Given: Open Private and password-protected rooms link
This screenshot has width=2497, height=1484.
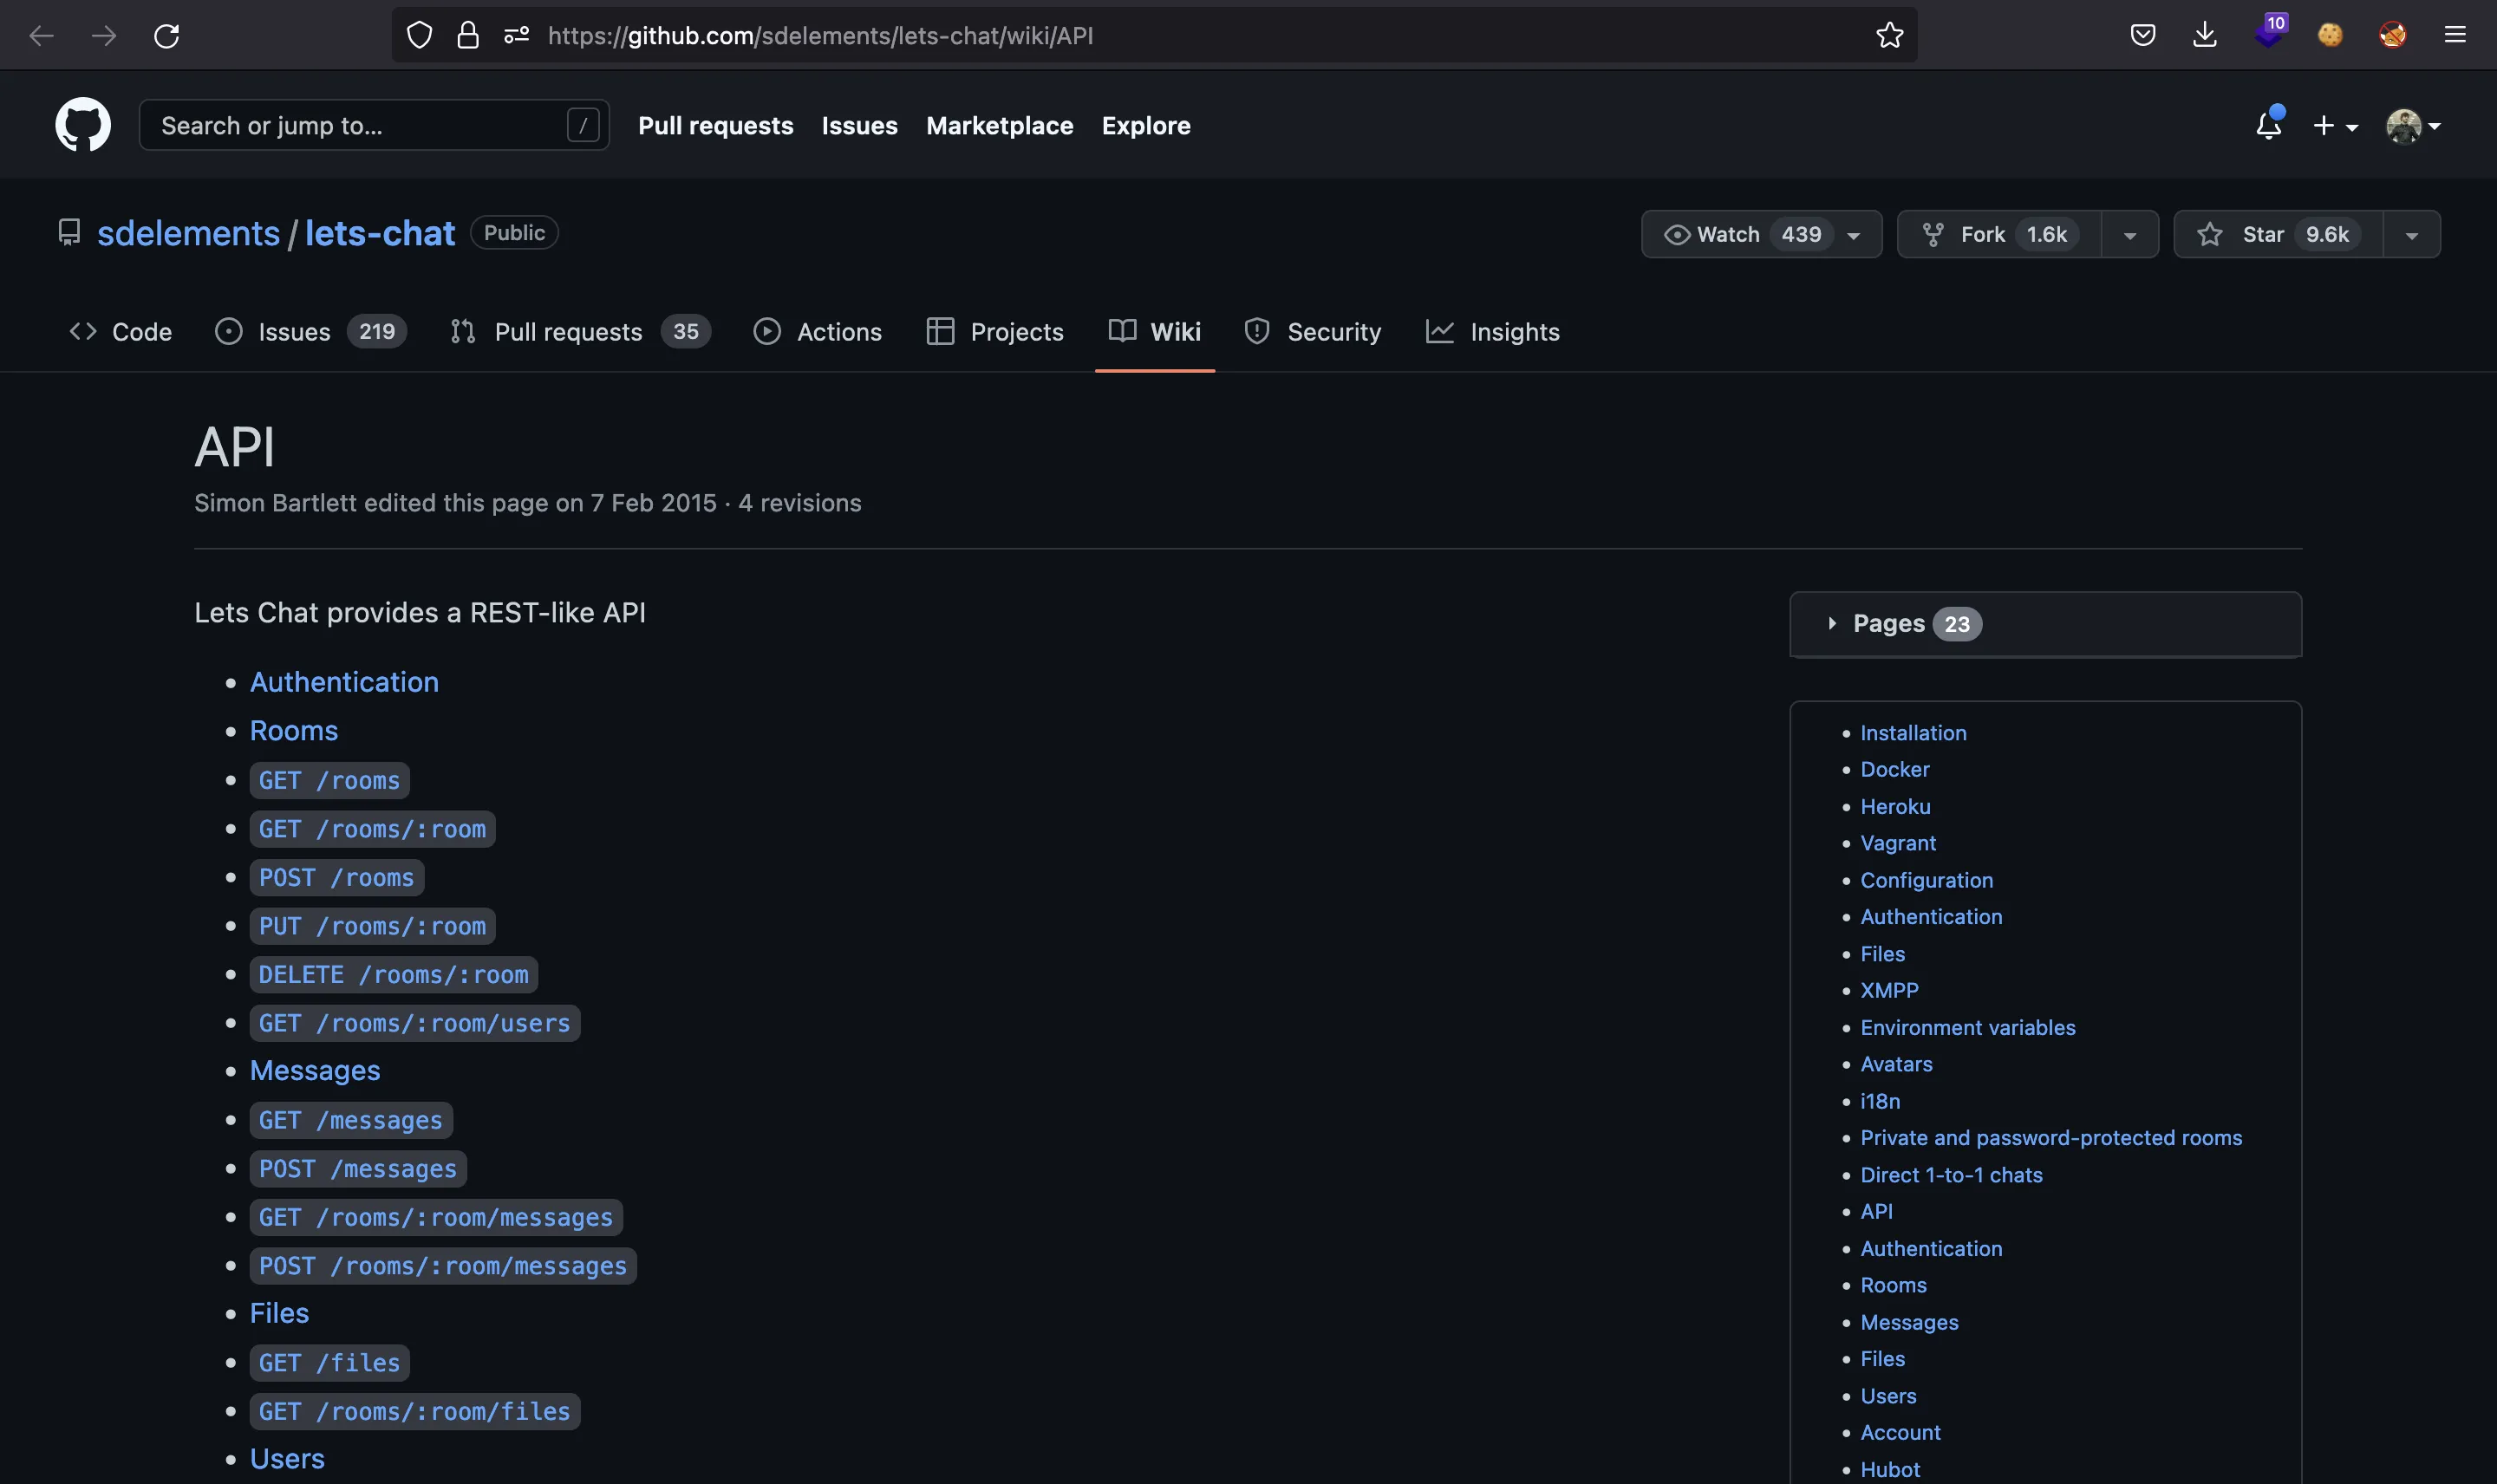Looking at the screenshot, I should [x=2050, y=1138].
